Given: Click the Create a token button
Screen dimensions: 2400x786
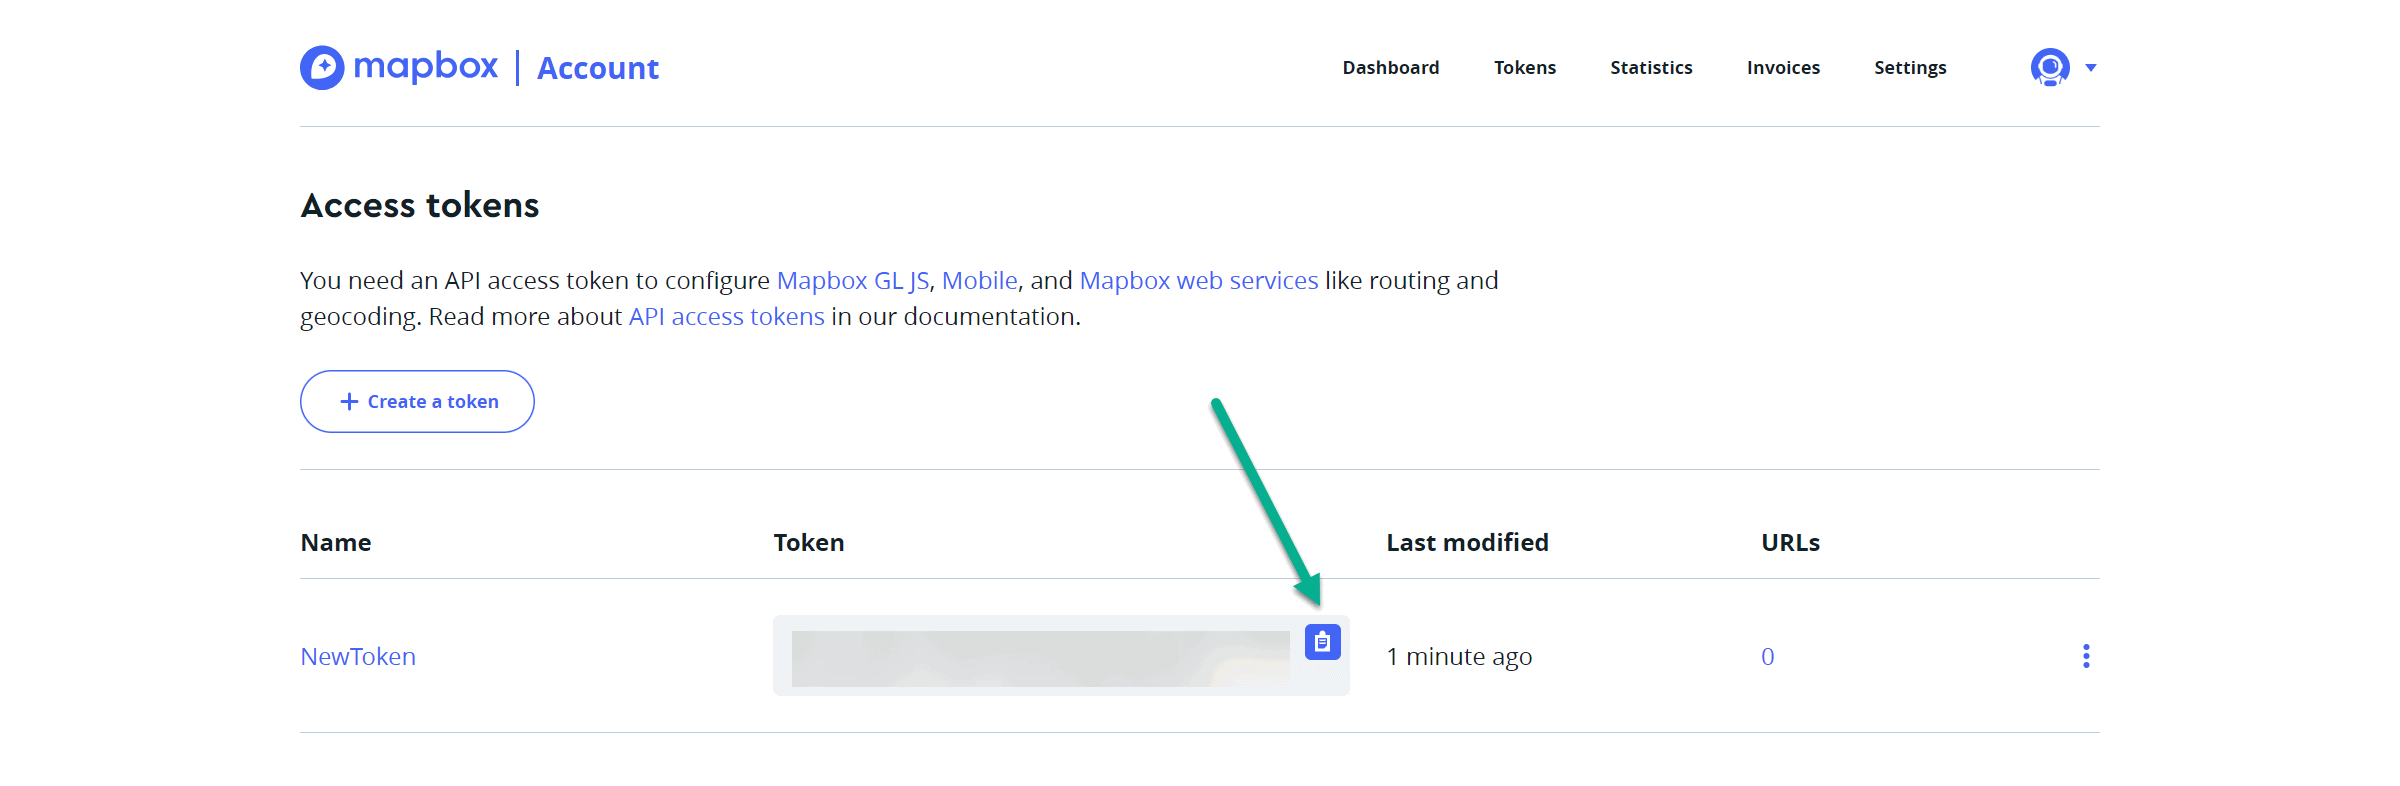Looking at the screenshot, I should point(417,401).
